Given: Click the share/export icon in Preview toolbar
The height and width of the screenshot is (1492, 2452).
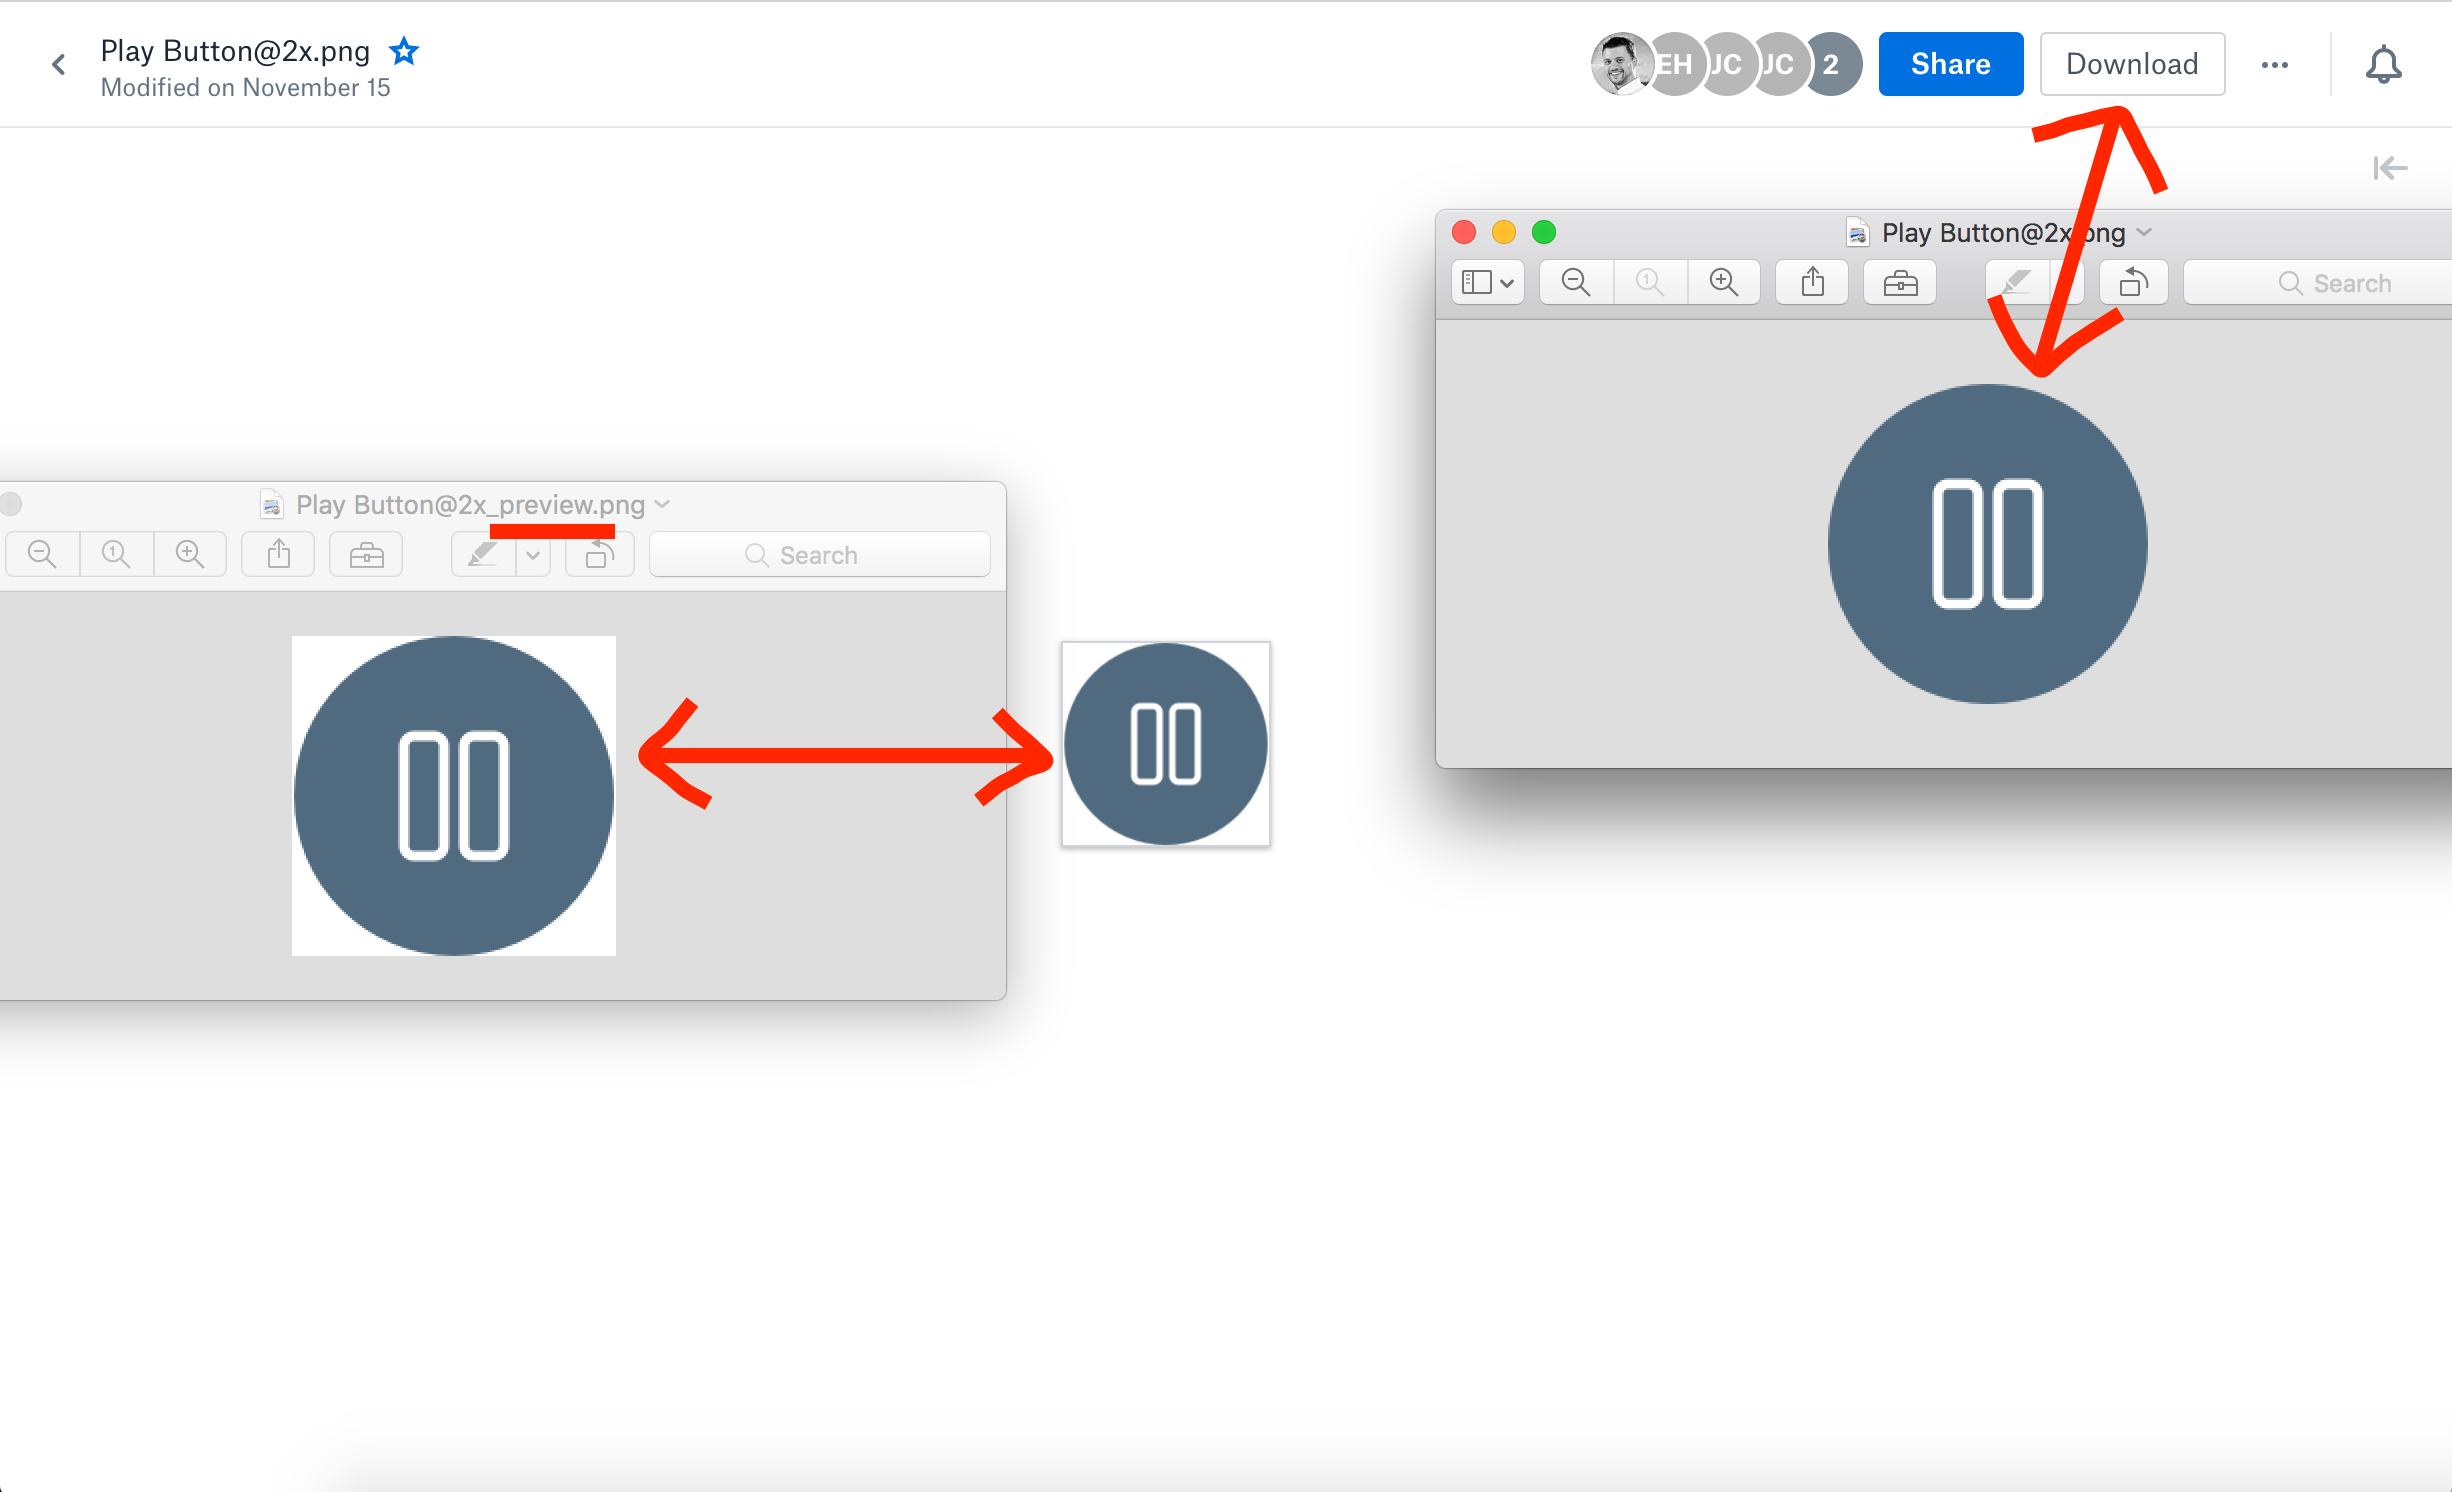Looking at the screenshot, I should tap(1811, 284).
